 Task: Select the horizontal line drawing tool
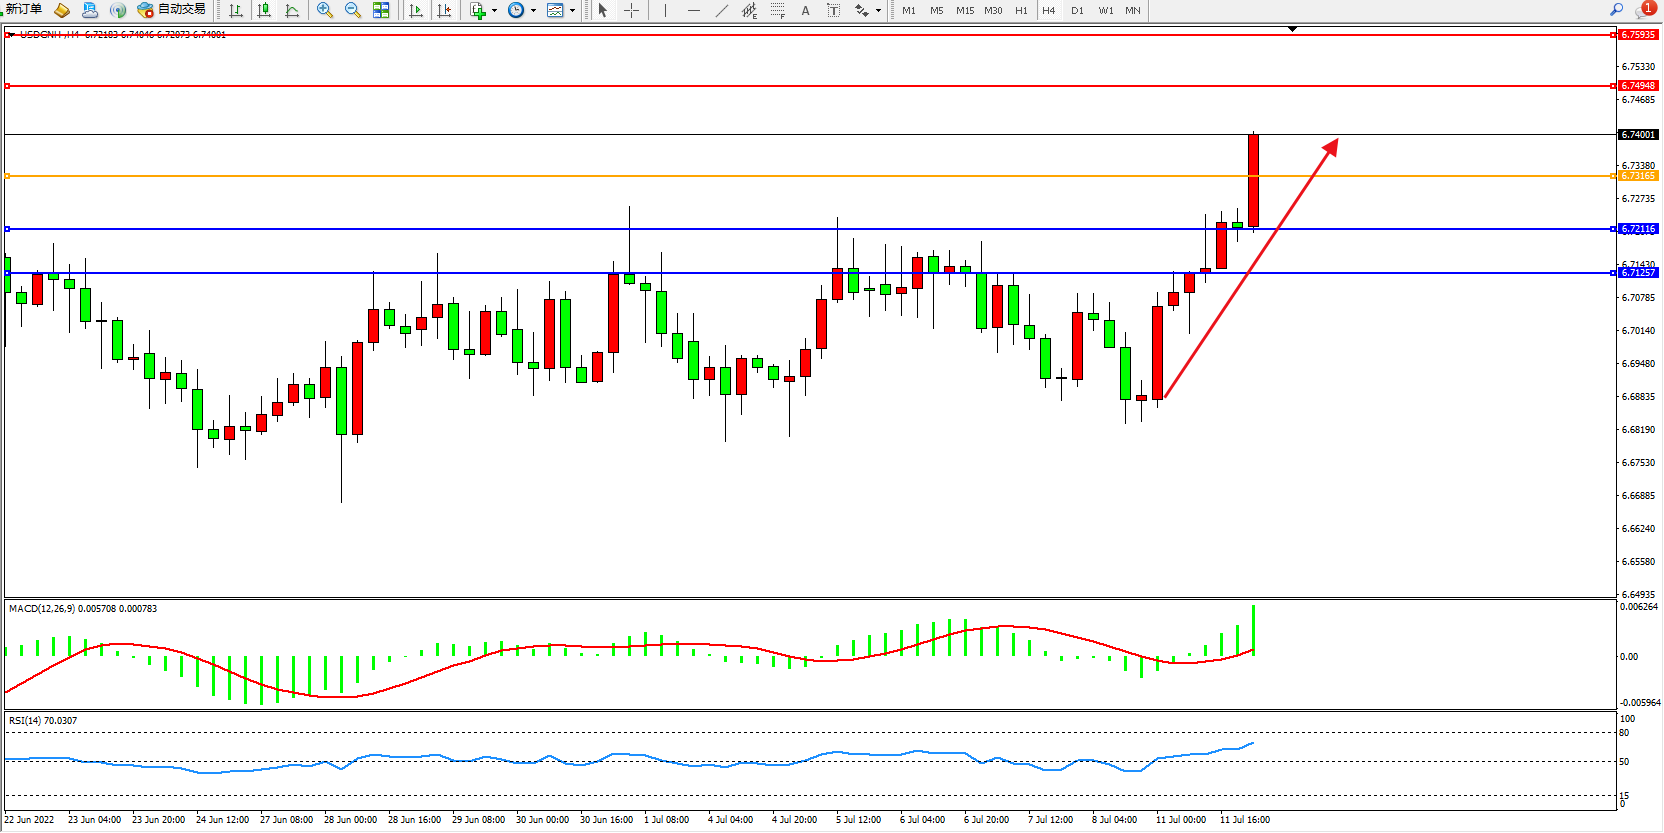tap(693, 10)
